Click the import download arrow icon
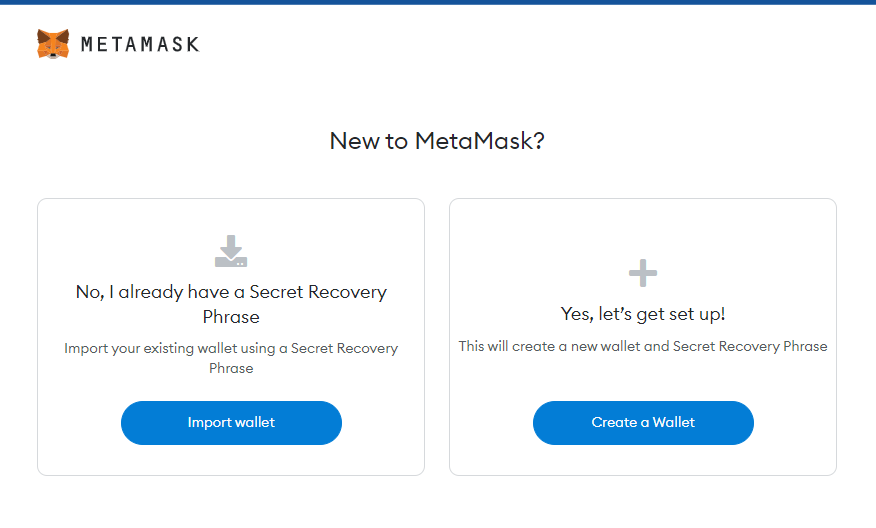Viewport: 876px width, 528px height. coord(231,251)
